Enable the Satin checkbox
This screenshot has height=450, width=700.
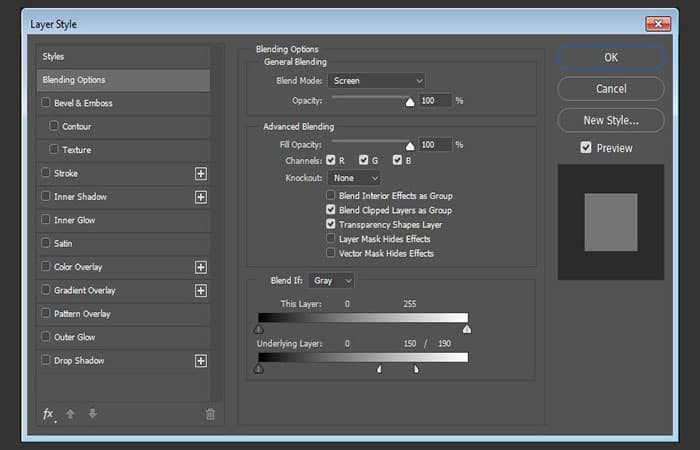[46, 242]
